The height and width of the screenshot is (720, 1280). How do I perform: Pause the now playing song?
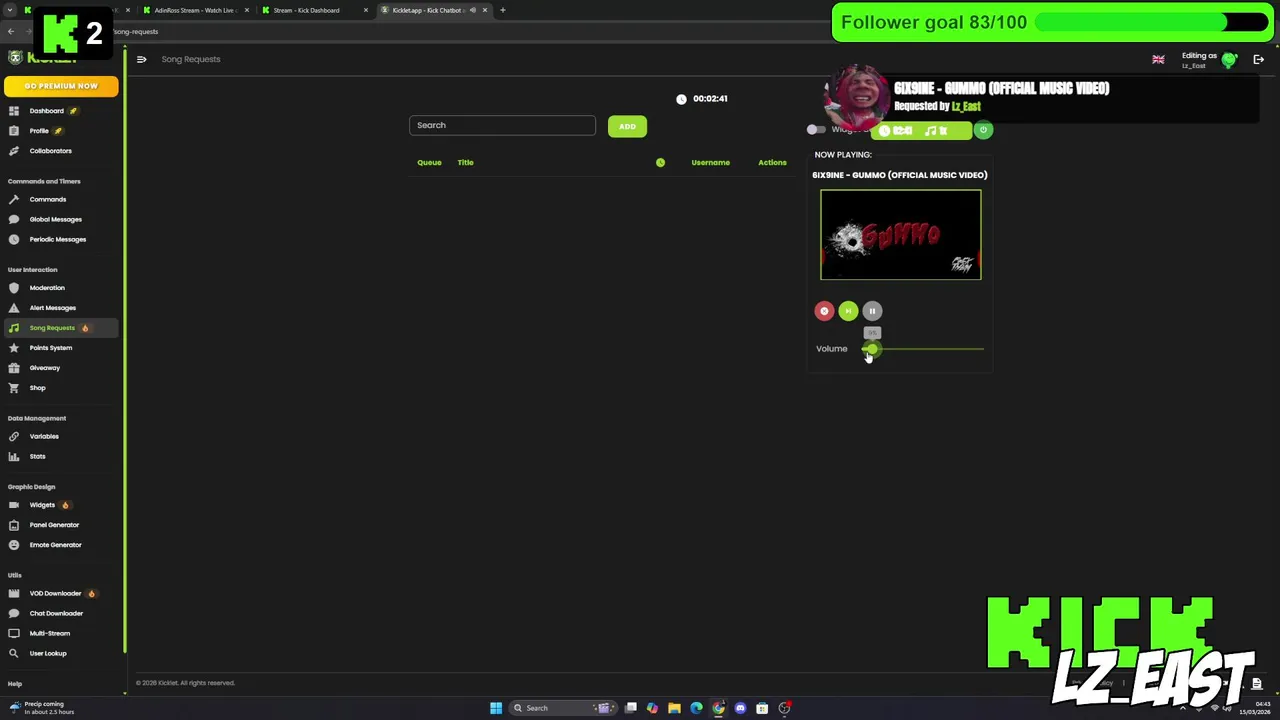(x=872, y=311)
